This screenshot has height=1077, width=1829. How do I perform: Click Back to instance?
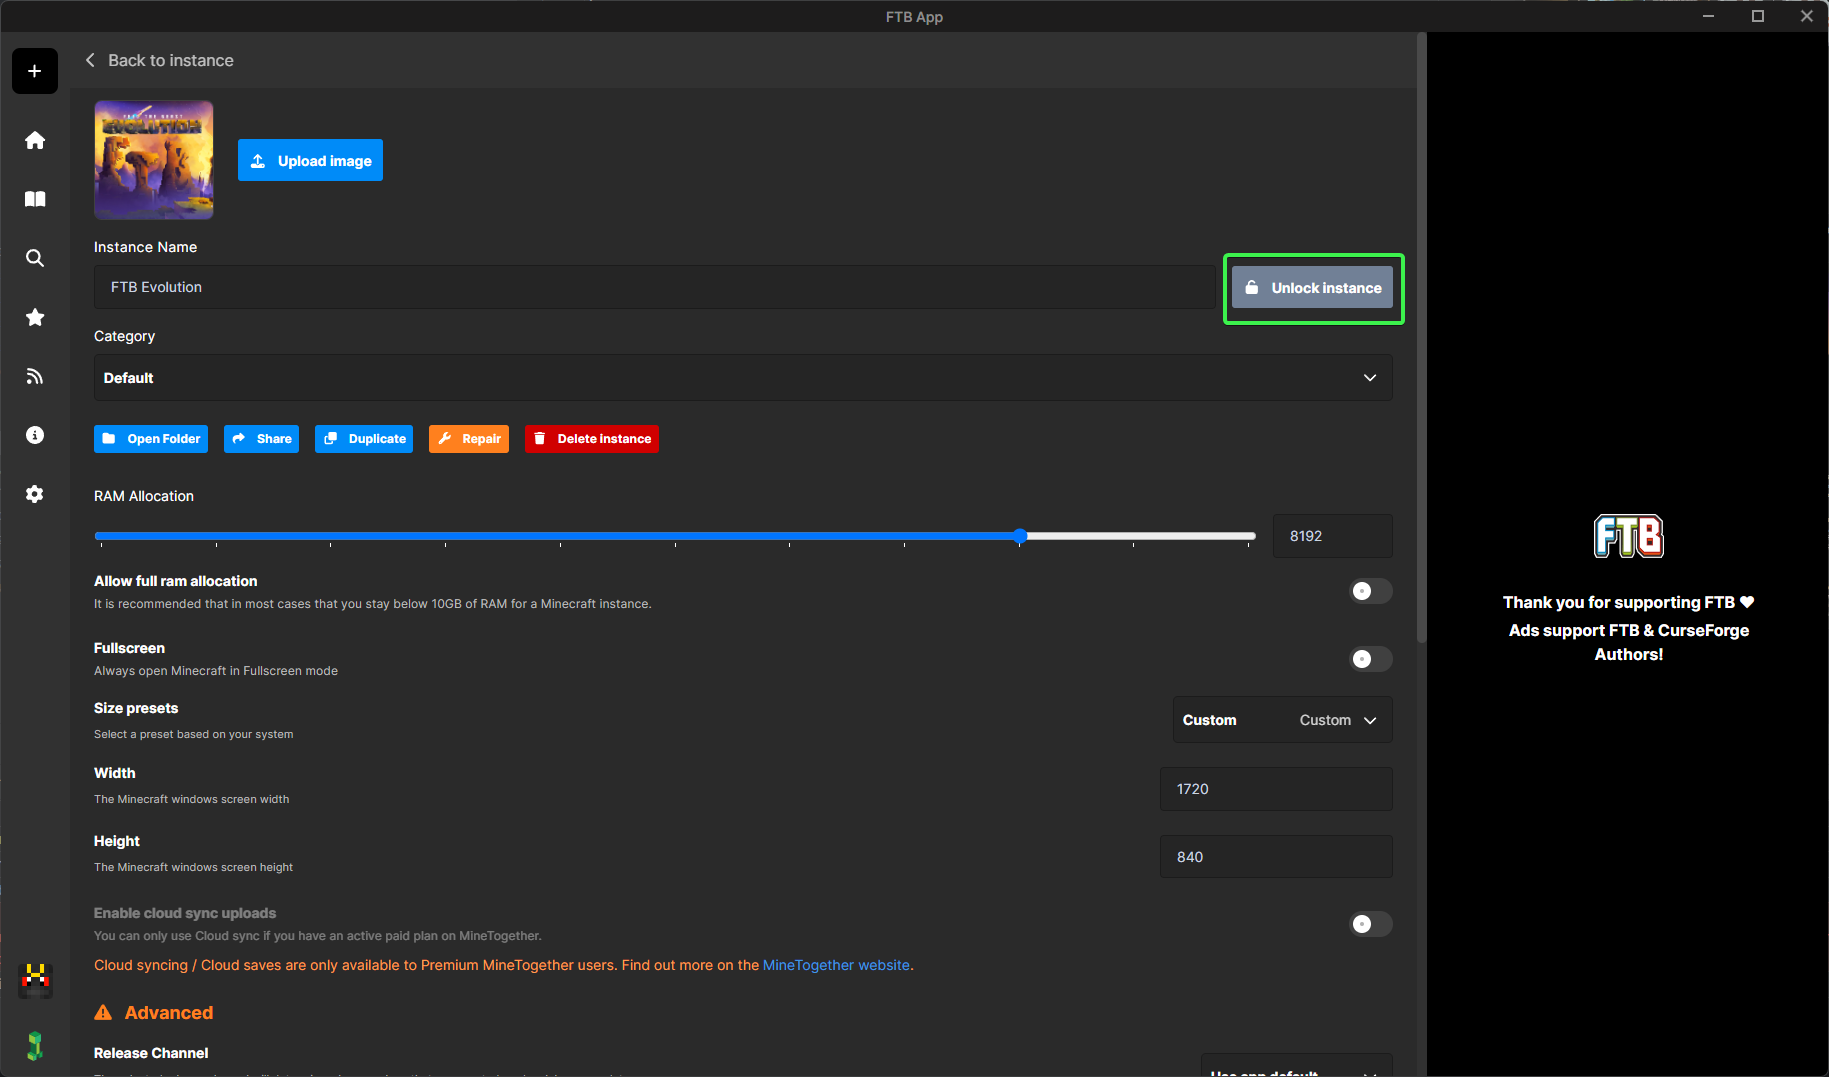pos(171,60)
